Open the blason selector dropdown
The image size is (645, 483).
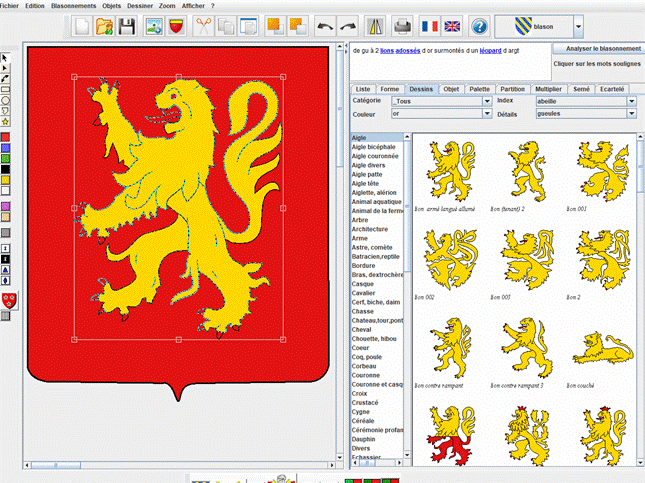[578, 26]
